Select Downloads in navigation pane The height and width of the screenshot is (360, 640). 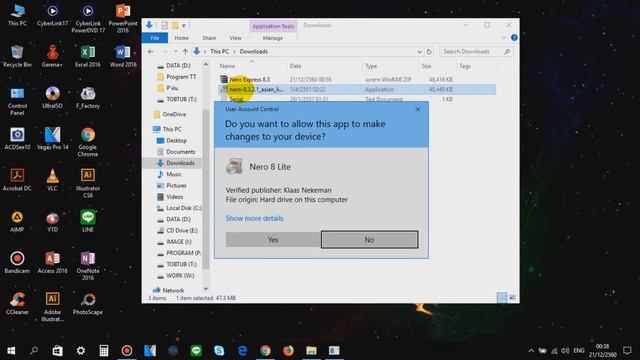tap(180, 163)
